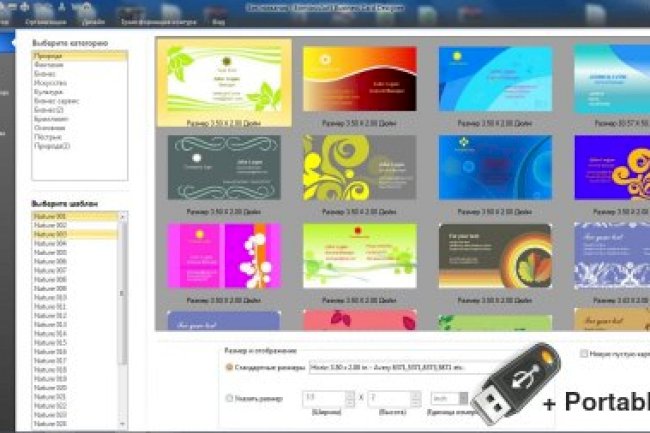This screenshot has height=433, width=650.
Task: Enable the Указать размер radio option
Action: [x=228, y=397]
